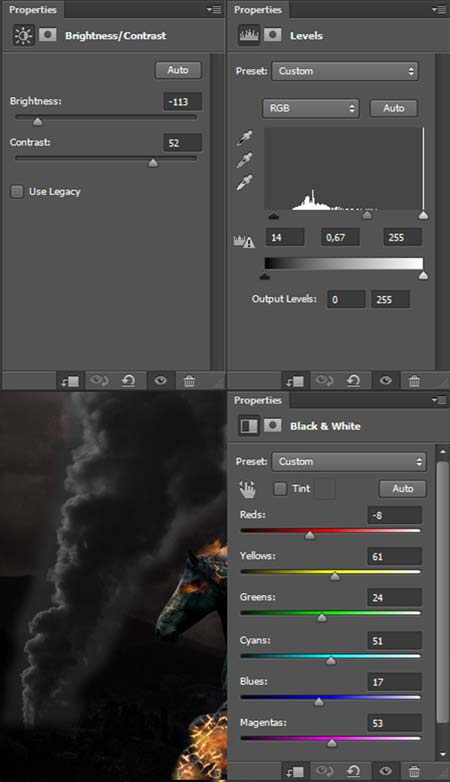Image resolution: width=450 pixels, height=782 pixels.
Task: Select Brightness/Contrast layer mask icon
Action: 47,35
